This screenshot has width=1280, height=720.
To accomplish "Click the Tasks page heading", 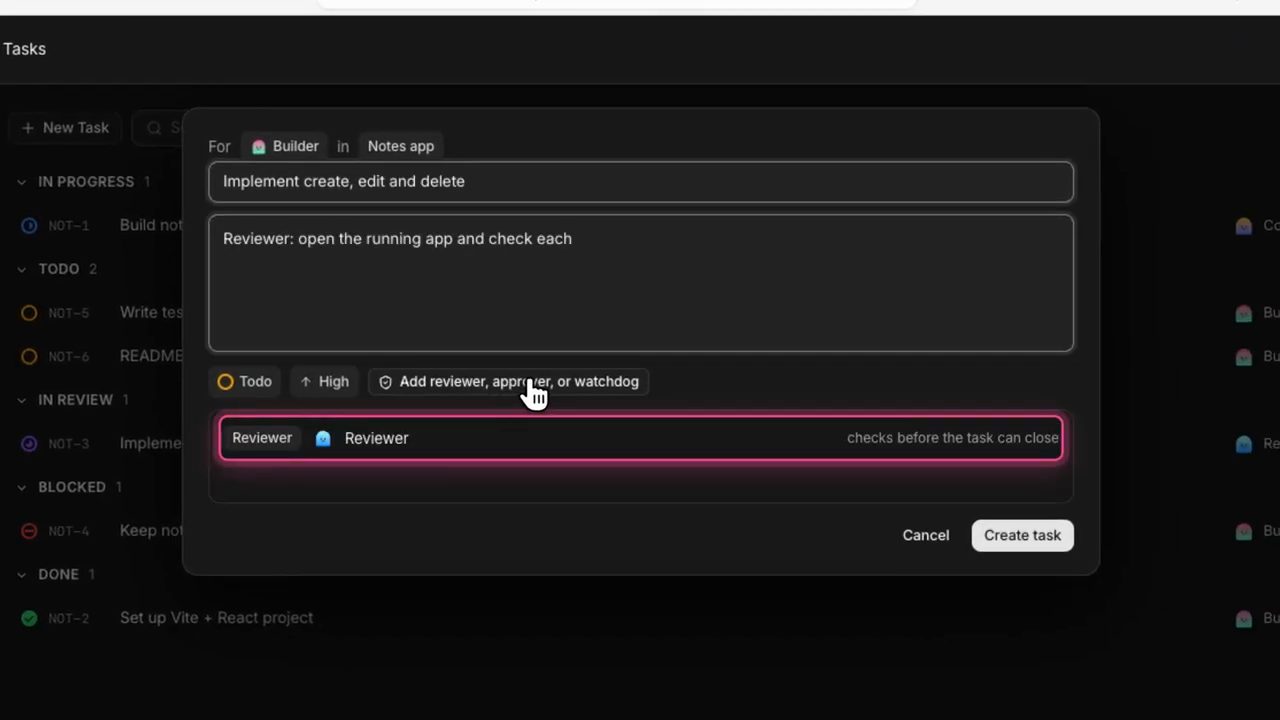I will click(24, 49).
